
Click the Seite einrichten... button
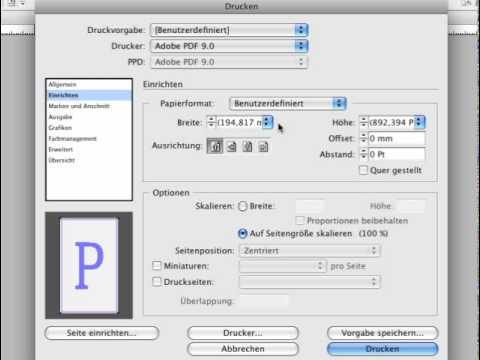(x=102, y=333)
